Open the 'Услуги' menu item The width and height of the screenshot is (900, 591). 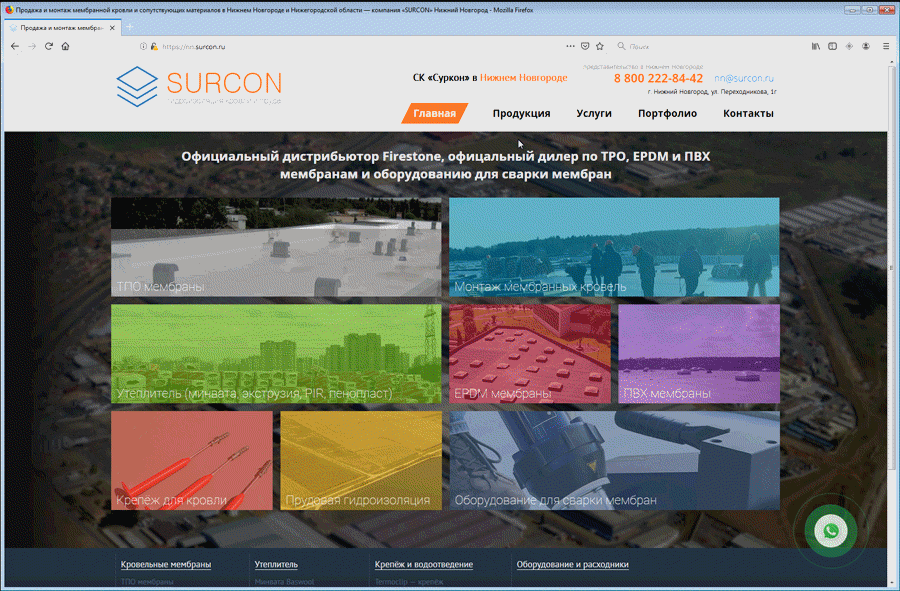pyautogui.click(x=594, y=114)
